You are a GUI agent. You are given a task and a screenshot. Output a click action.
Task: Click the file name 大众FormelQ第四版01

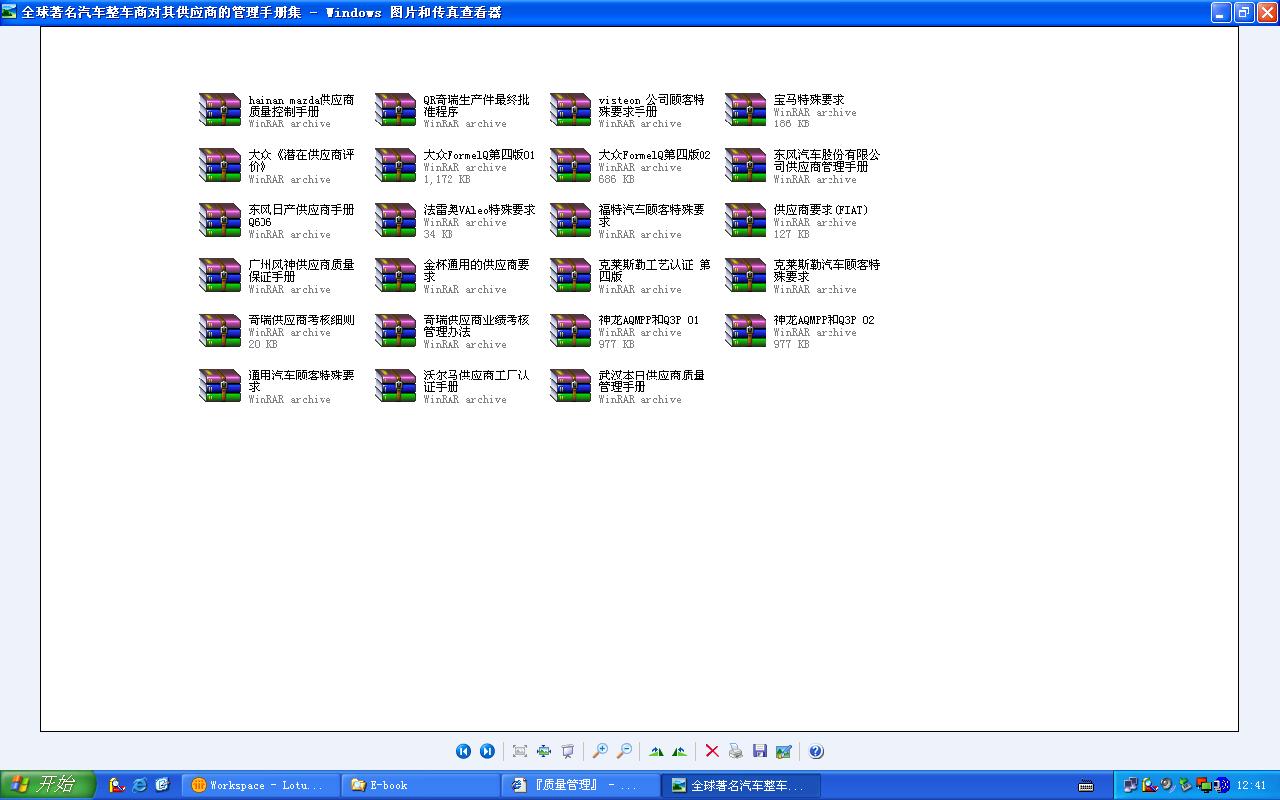[x=479, y=155]
